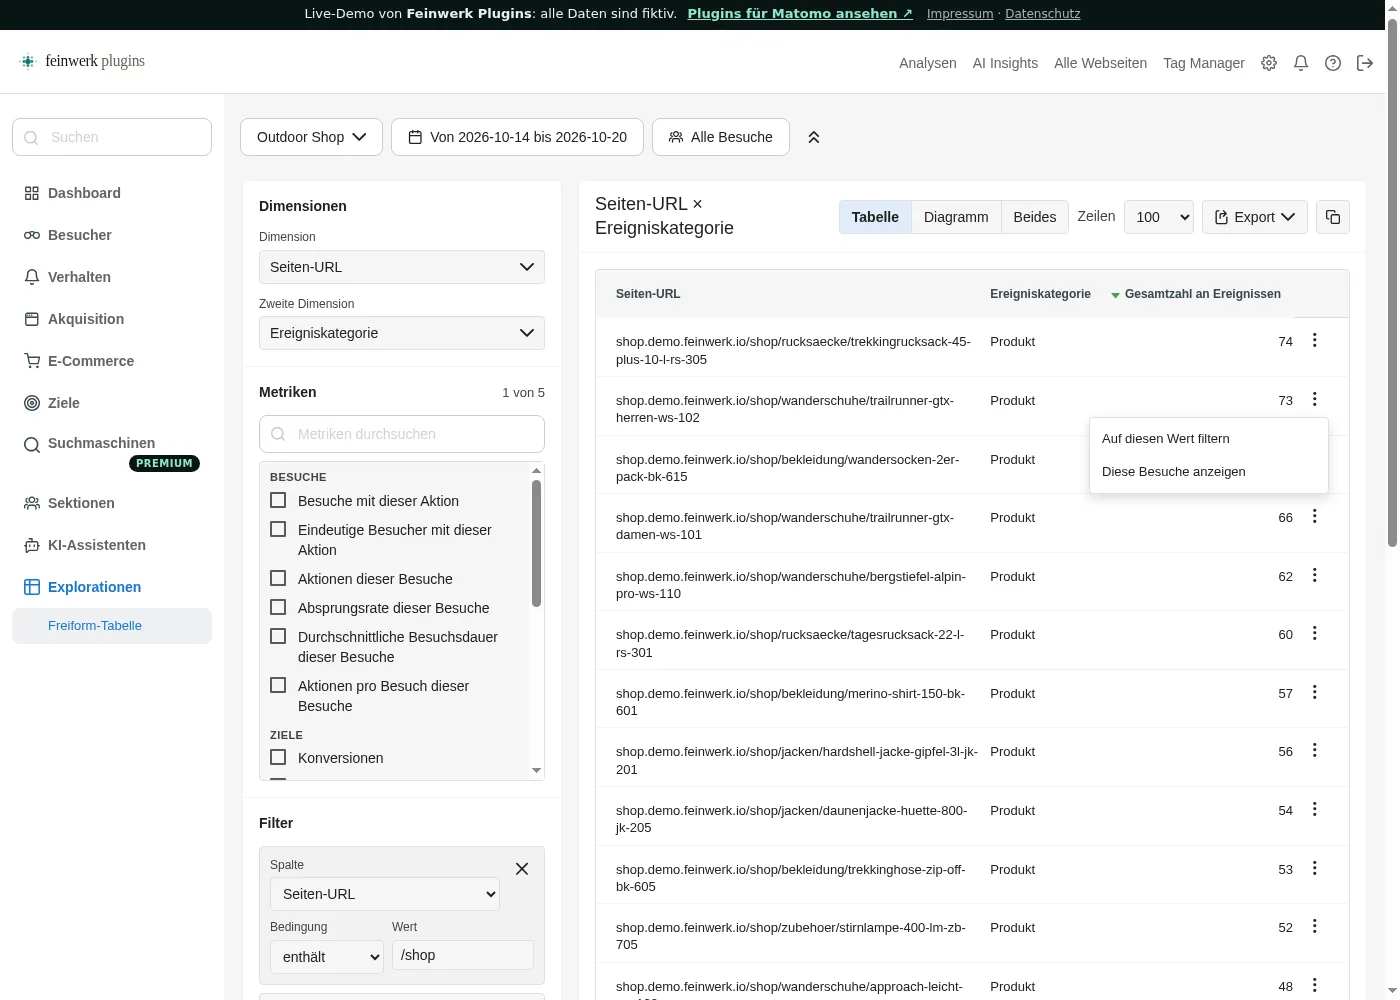Screen dimensions: 1400x1000
Task: Focus the 'Metriken durchsuchen' search field
Action: pos(402,434)
